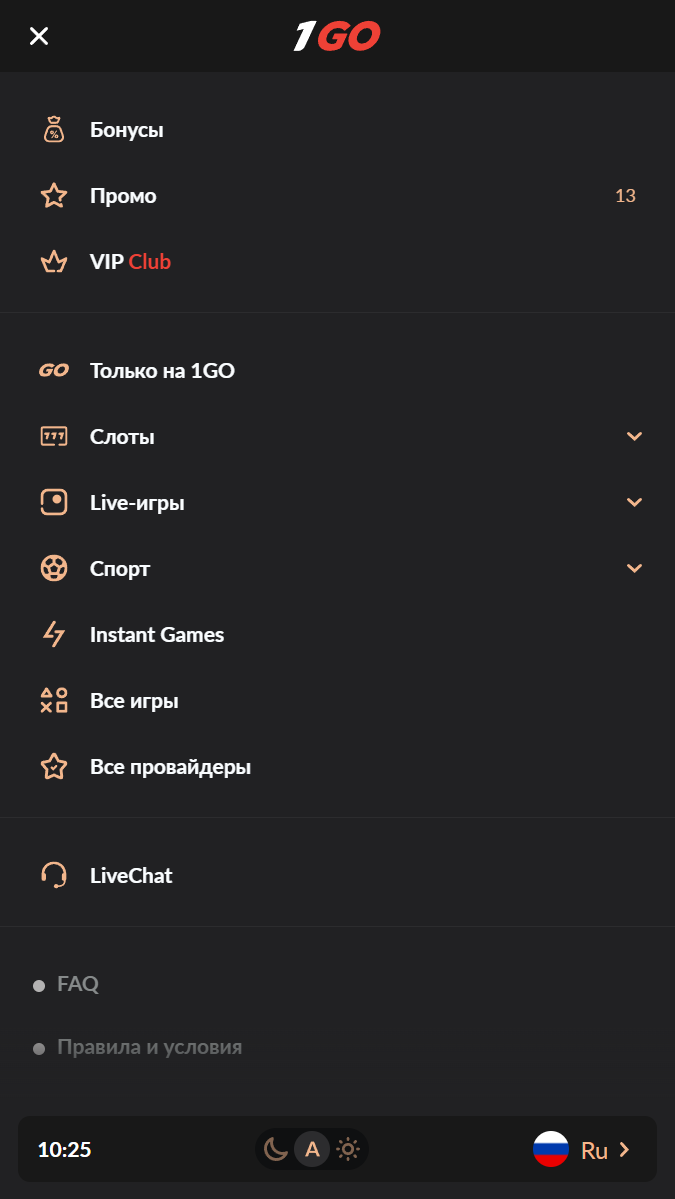This screenshot has width=675, height=1199.
Task: Click the VIP Club crown icon
Action: (x=54, y=262)
